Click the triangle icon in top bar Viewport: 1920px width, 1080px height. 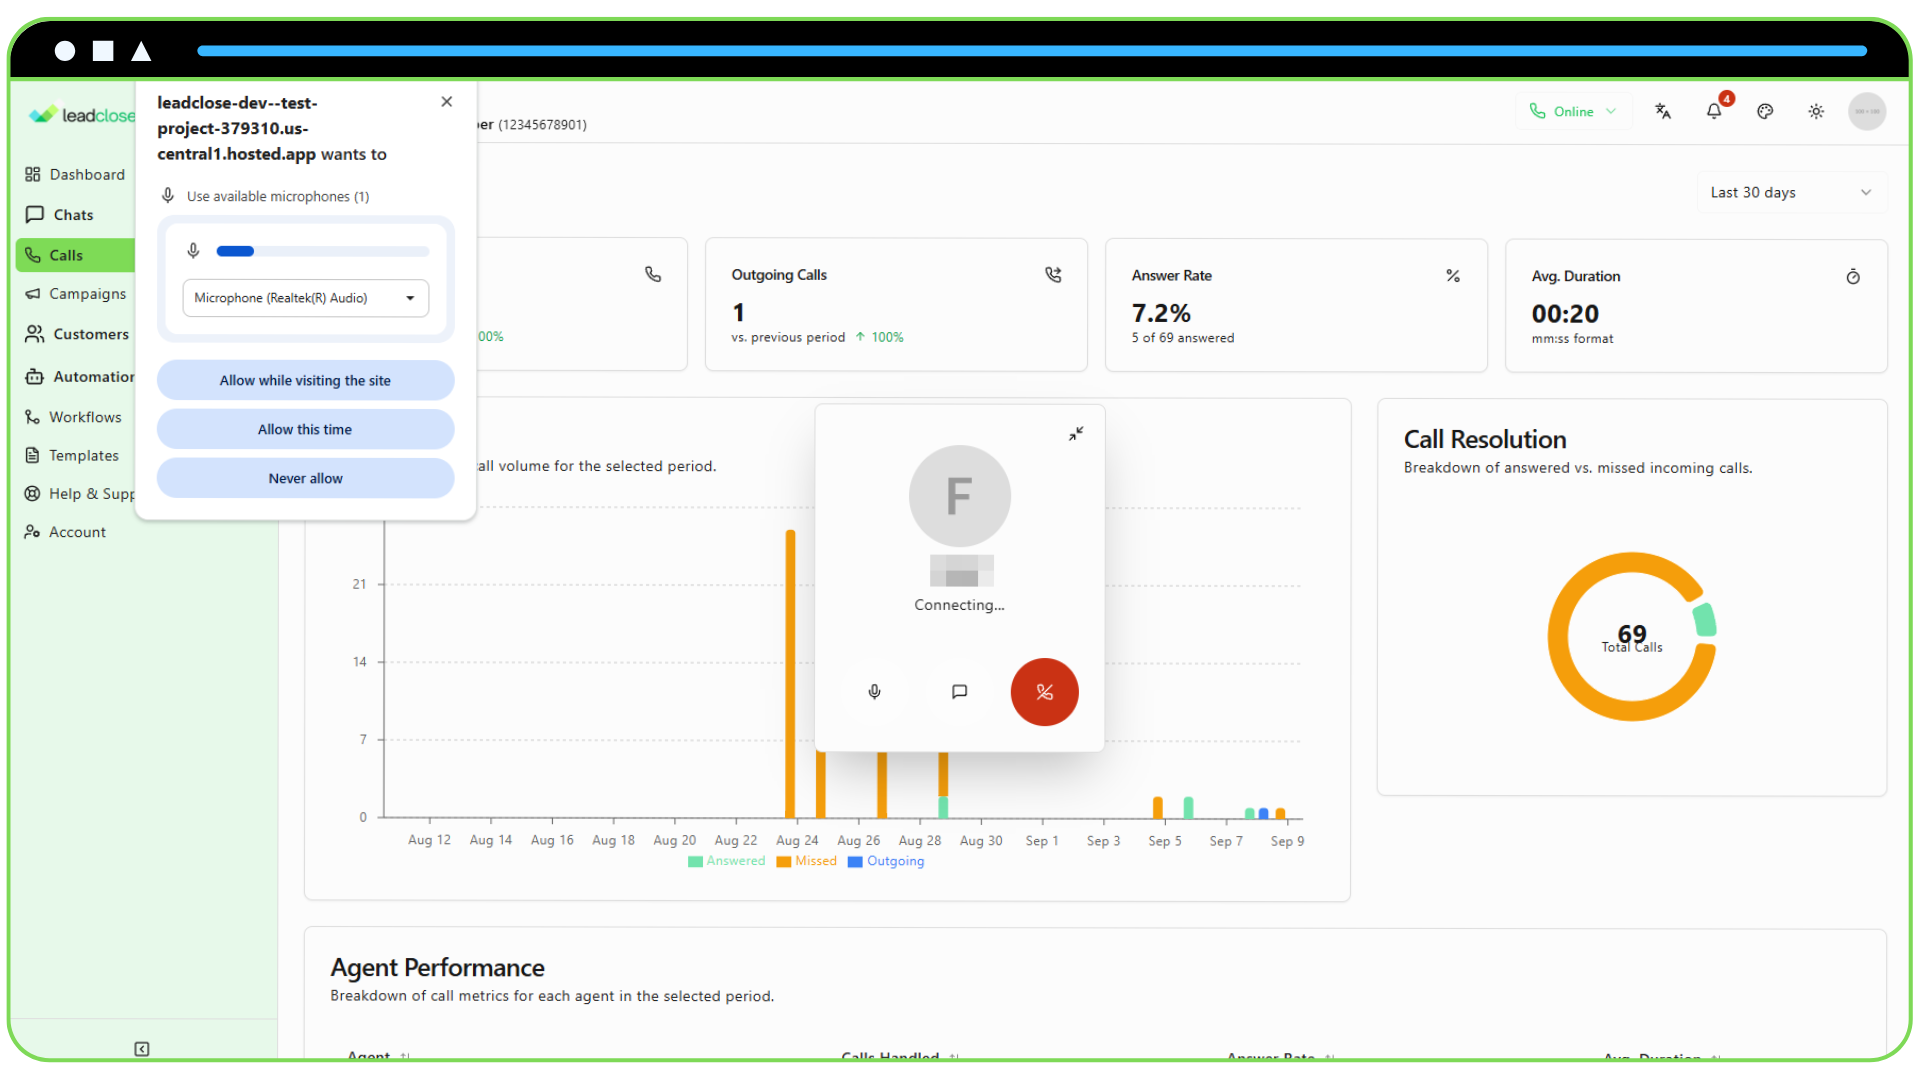[141, 51]
